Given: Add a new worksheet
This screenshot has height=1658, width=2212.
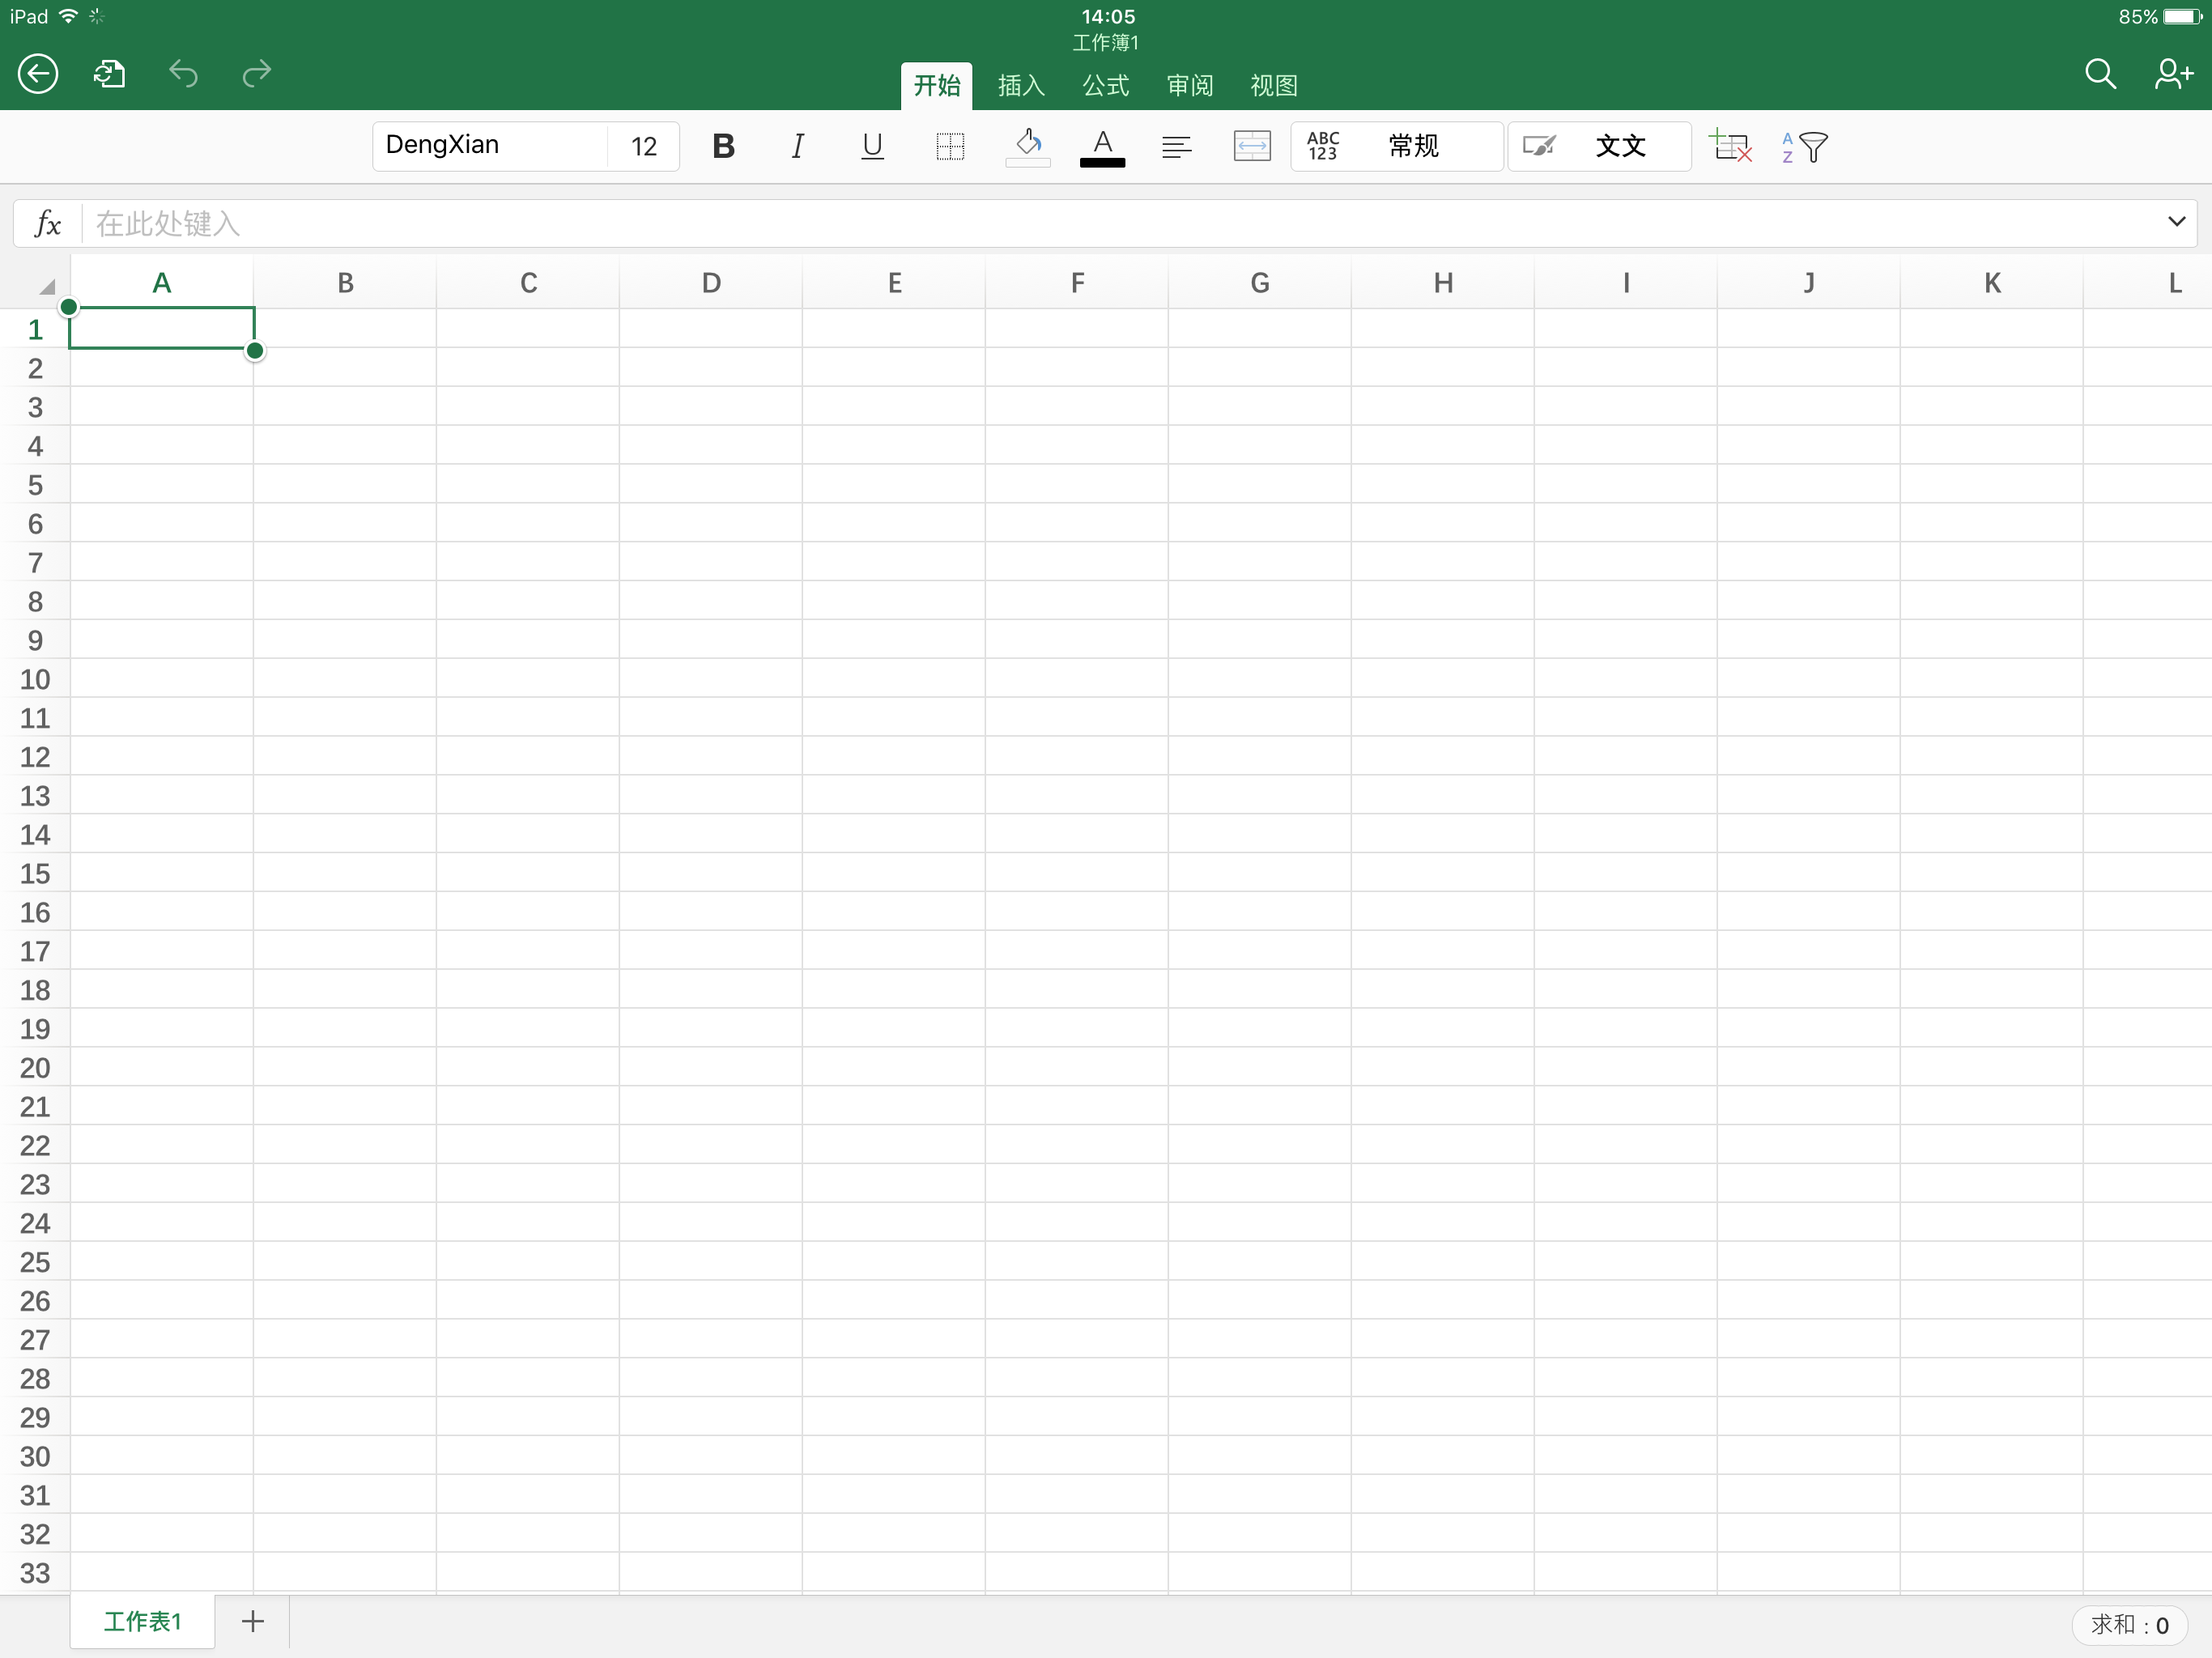Looking at the screenshot, I should coord(252,1622).
